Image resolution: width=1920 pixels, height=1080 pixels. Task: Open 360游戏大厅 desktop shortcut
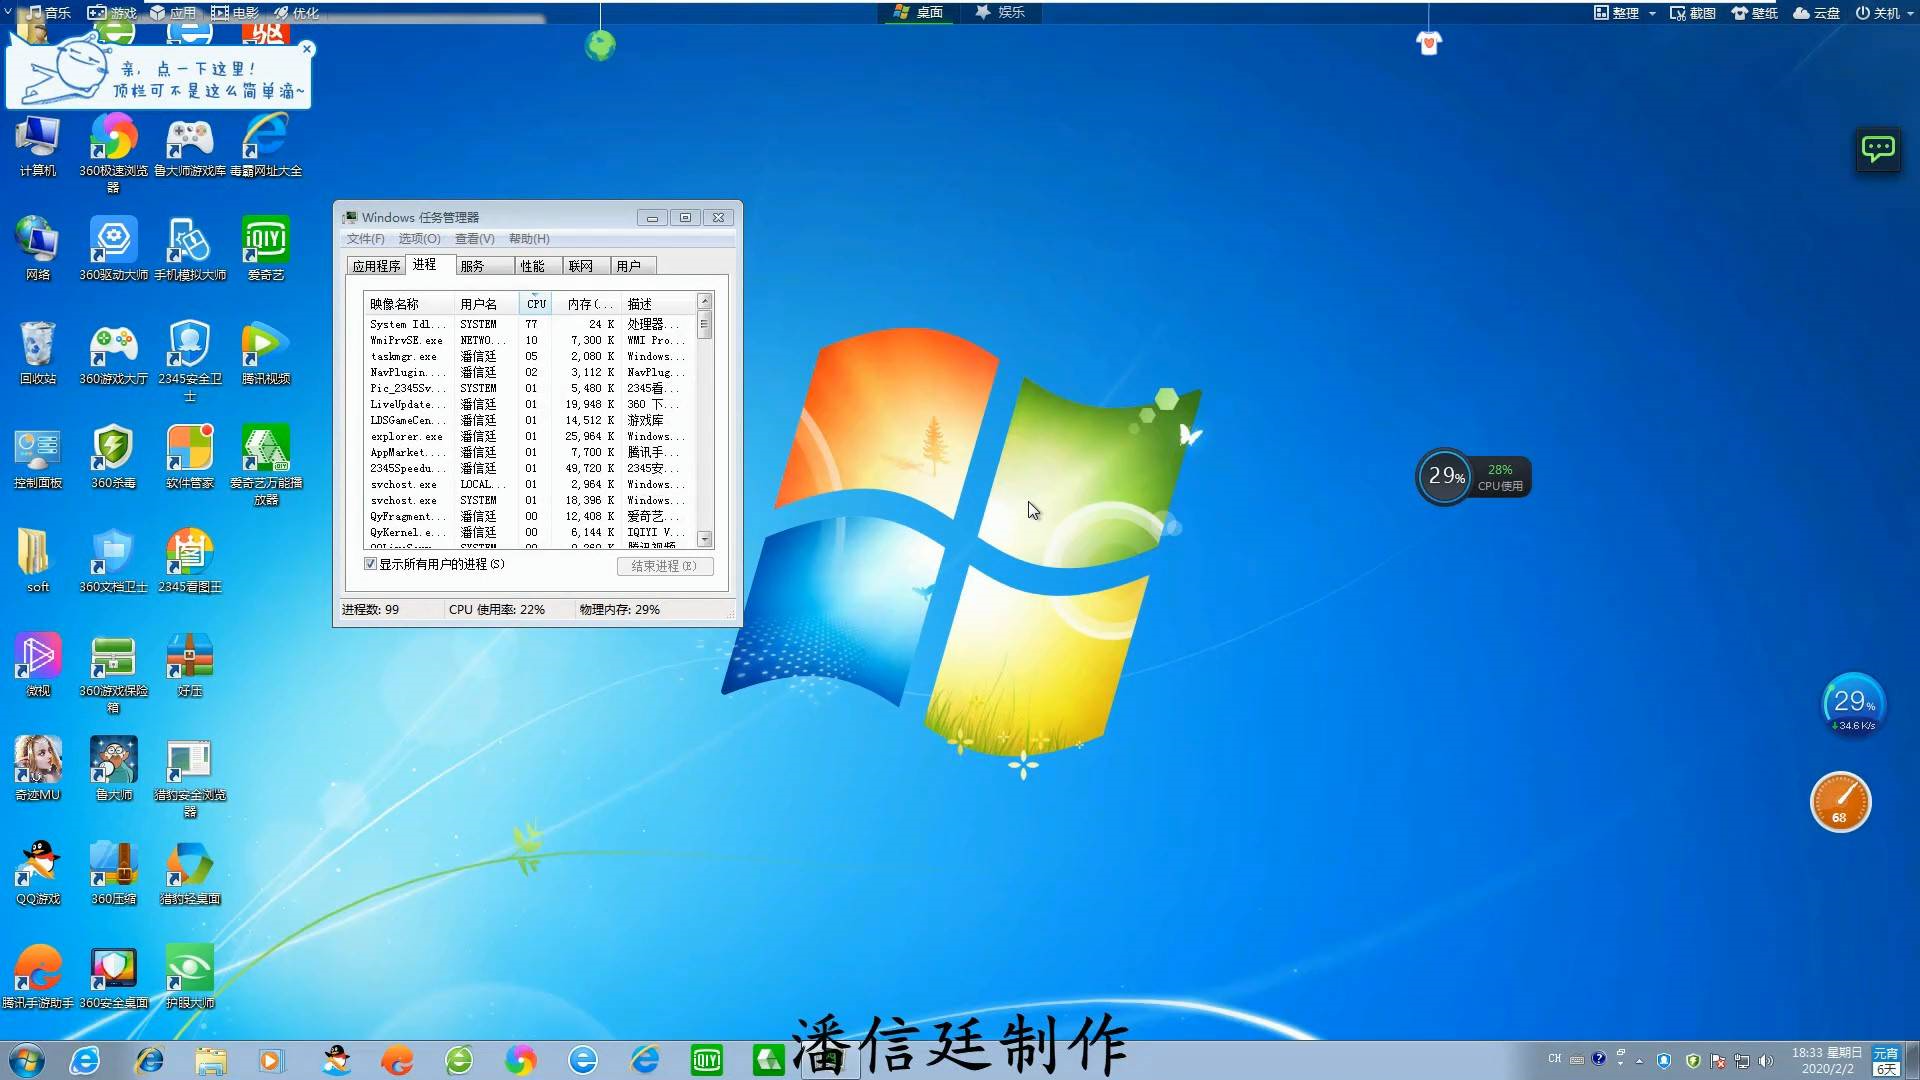[x=114, y=353]
